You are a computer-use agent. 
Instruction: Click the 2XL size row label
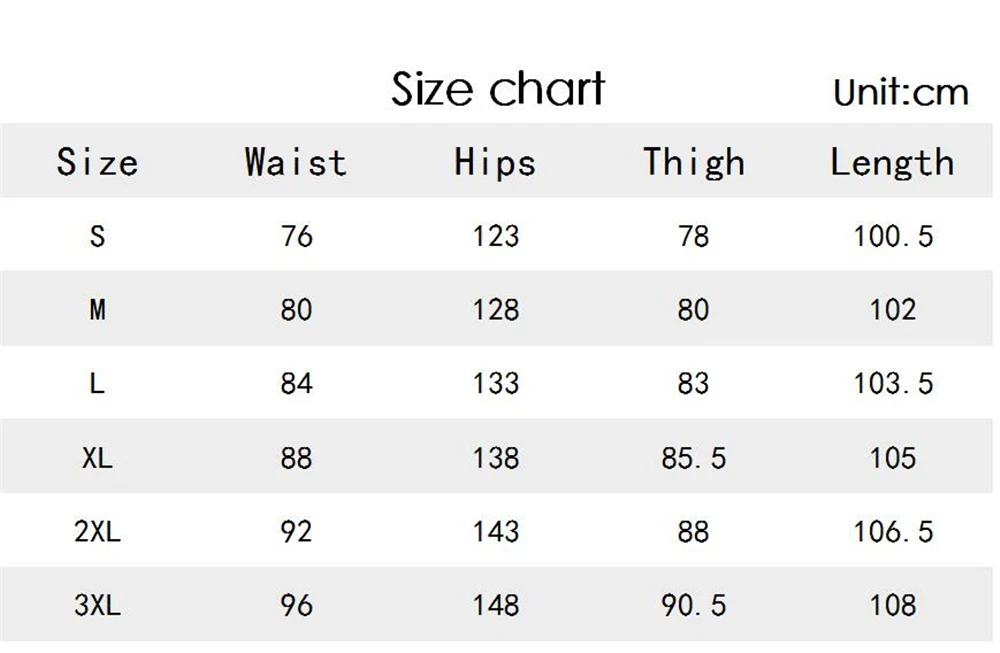(x=97, y=531)
